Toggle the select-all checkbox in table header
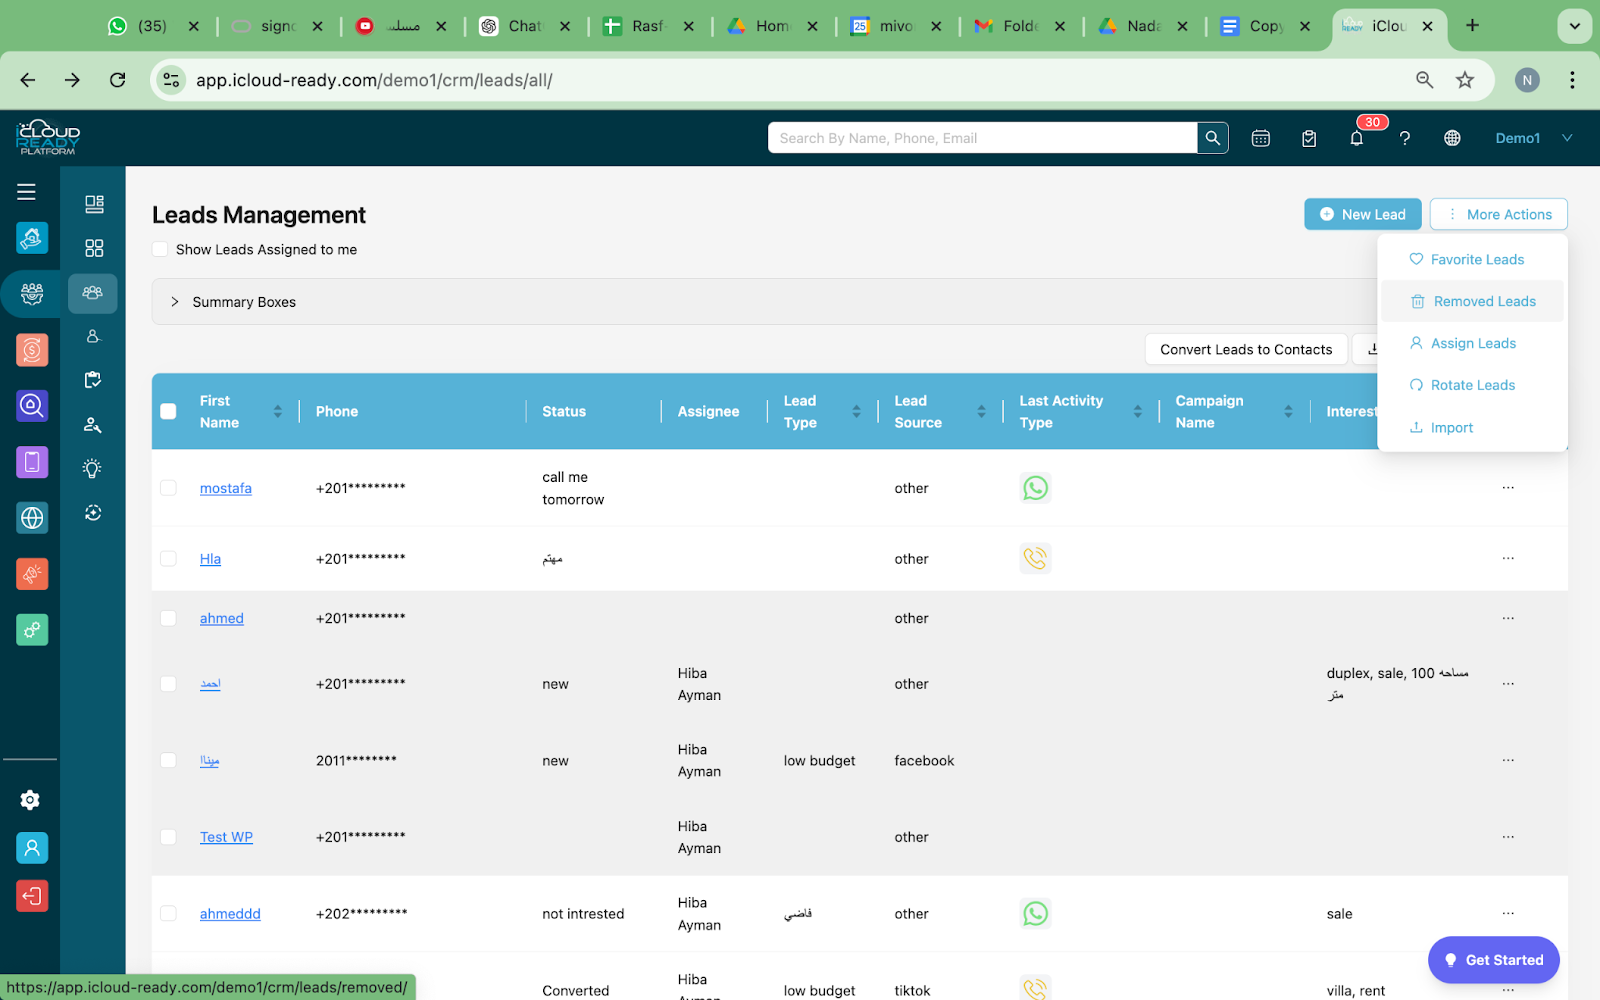Image resolution: width=1600 pixels, height=1000 pixels. [168, 411]
